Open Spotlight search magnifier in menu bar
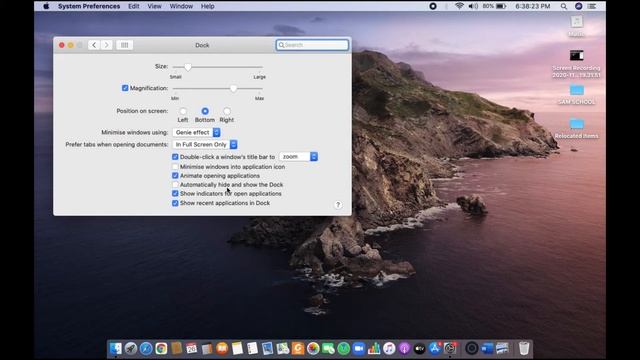The image size is (640, 360). click(564, 6)
